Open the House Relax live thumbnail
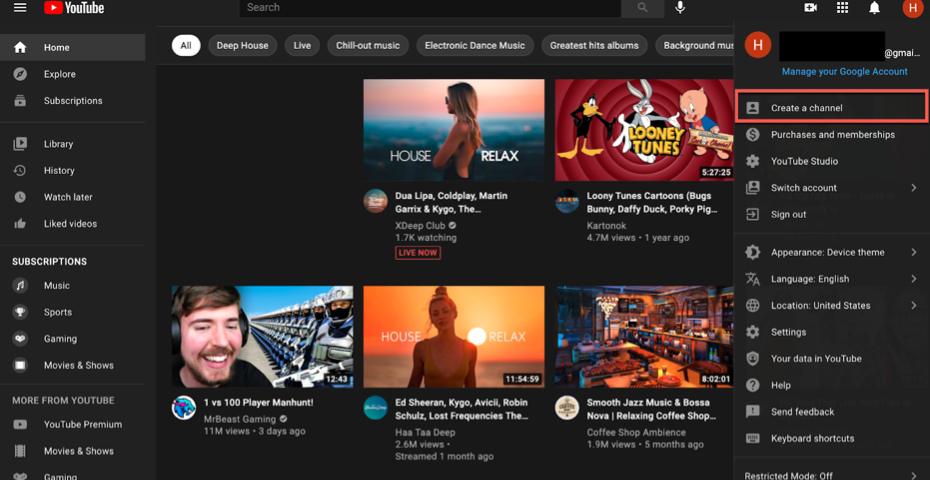The height and width of the screenshot is (480, 930). click(454, 130)
